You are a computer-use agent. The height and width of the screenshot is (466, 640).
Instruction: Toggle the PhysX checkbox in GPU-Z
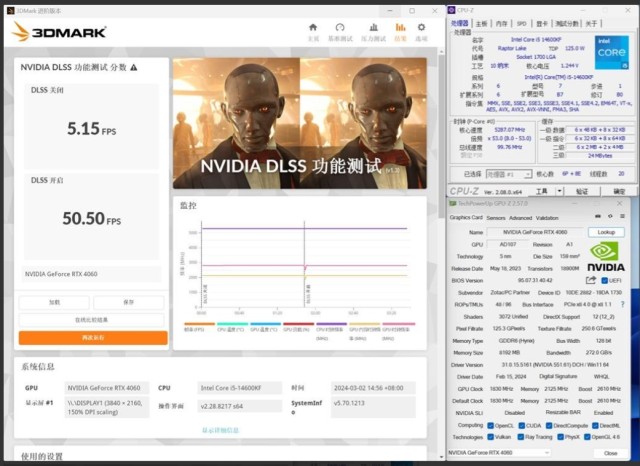[x=561, y=437]
